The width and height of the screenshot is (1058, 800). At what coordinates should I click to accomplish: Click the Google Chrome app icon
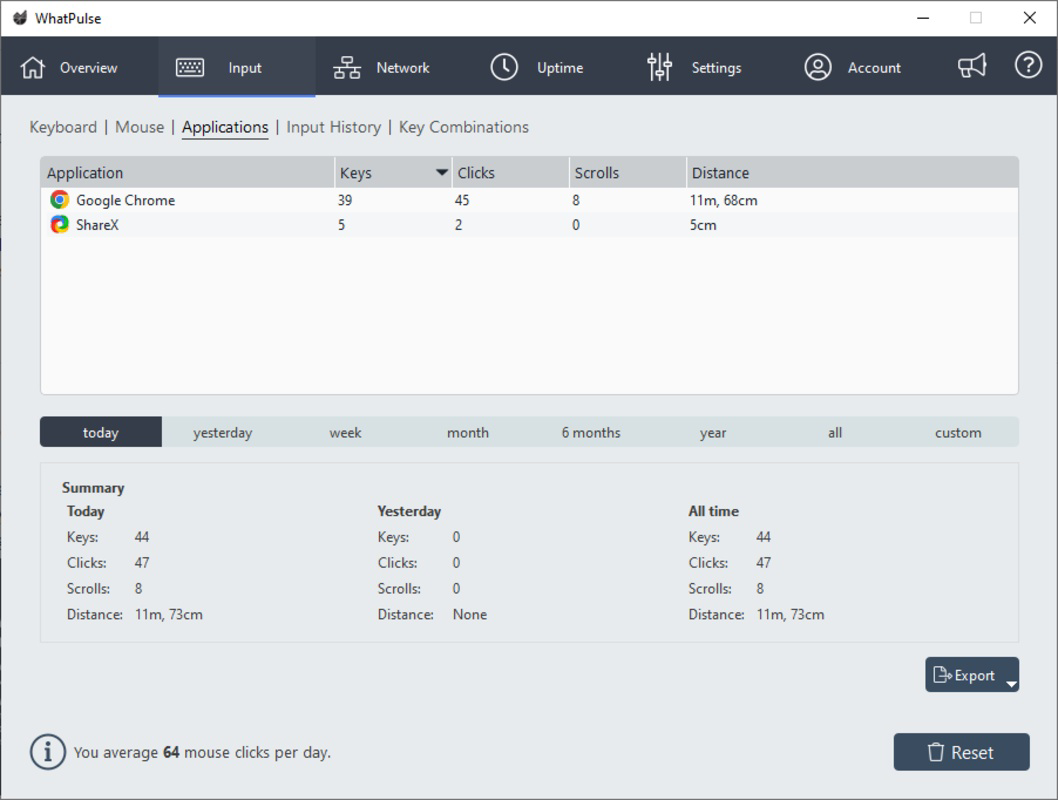tap(59, 200)
